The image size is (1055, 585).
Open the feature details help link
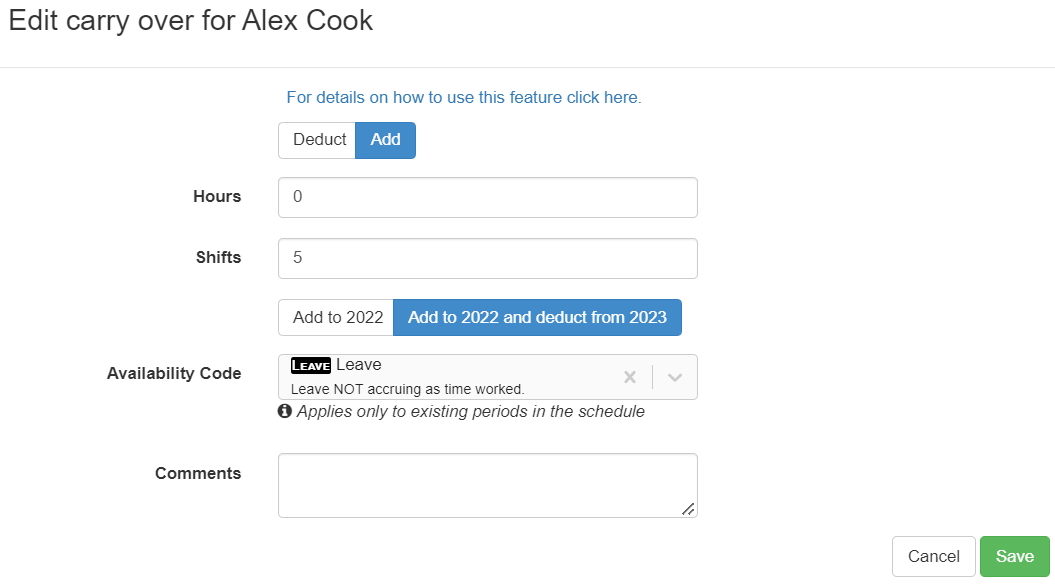click(x=464, y=98)
